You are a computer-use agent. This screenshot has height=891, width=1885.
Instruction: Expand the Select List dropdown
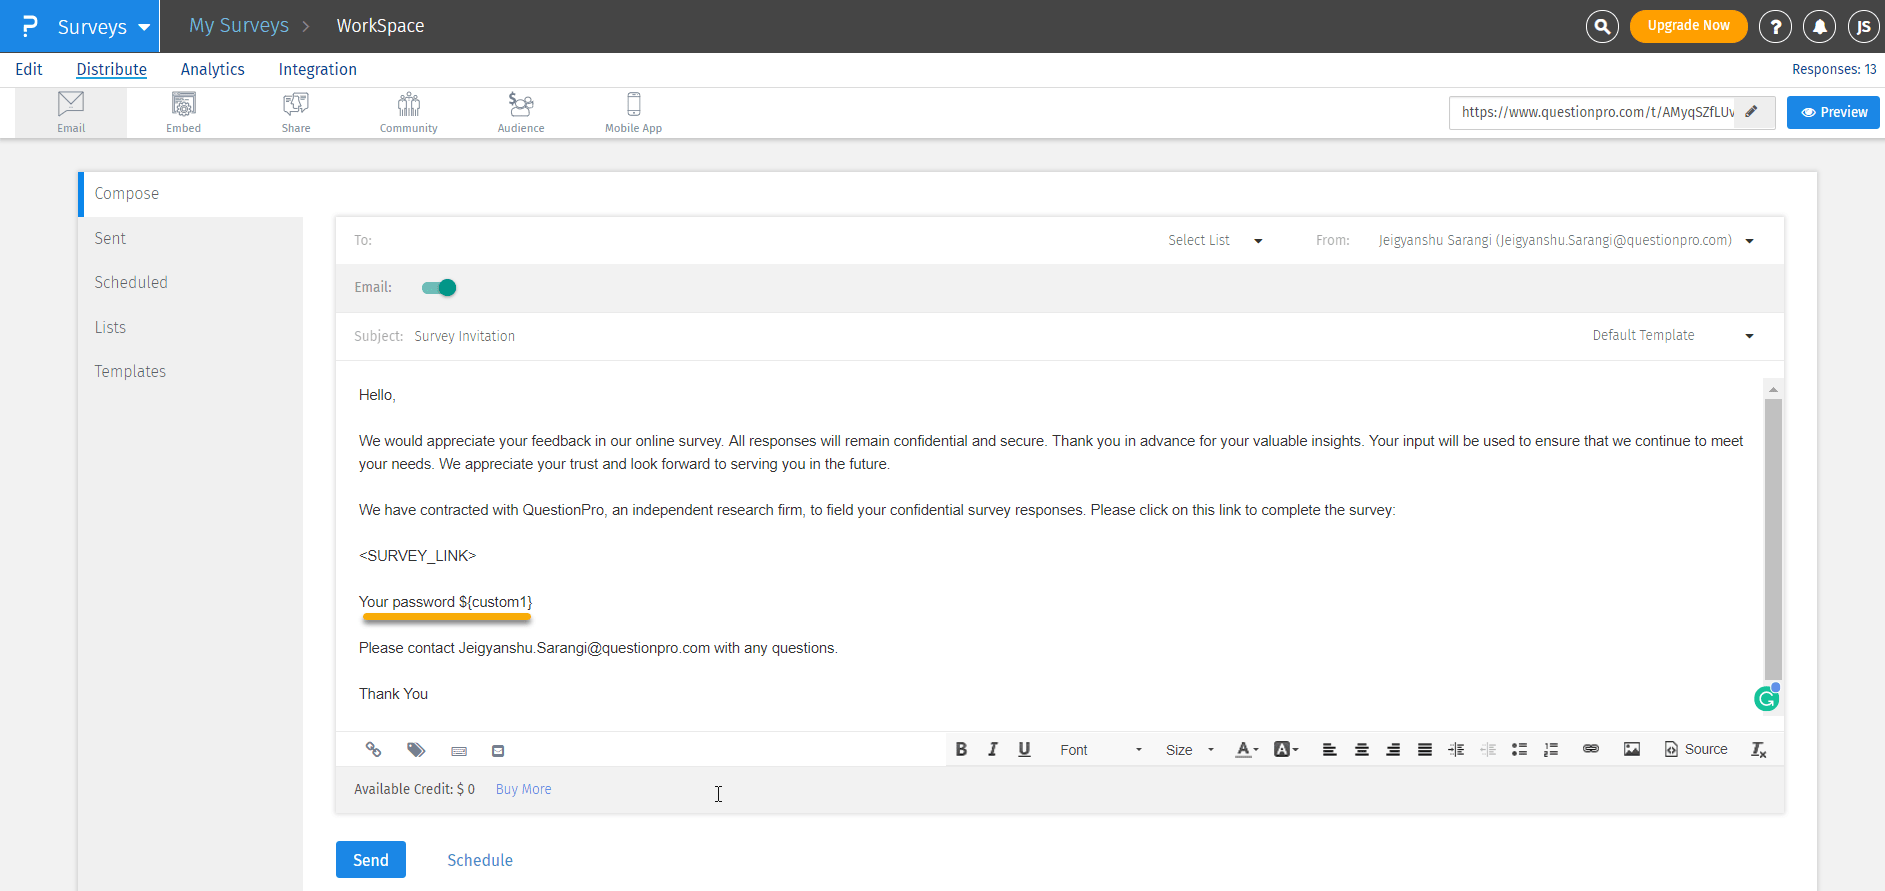(1215, 241)
